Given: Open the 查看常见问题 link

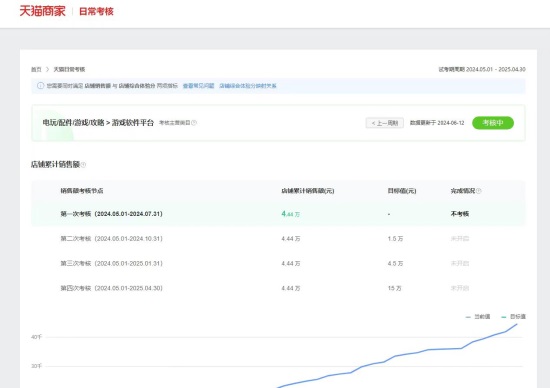Looking at the screenshot, I should click(x=198, y=86).
